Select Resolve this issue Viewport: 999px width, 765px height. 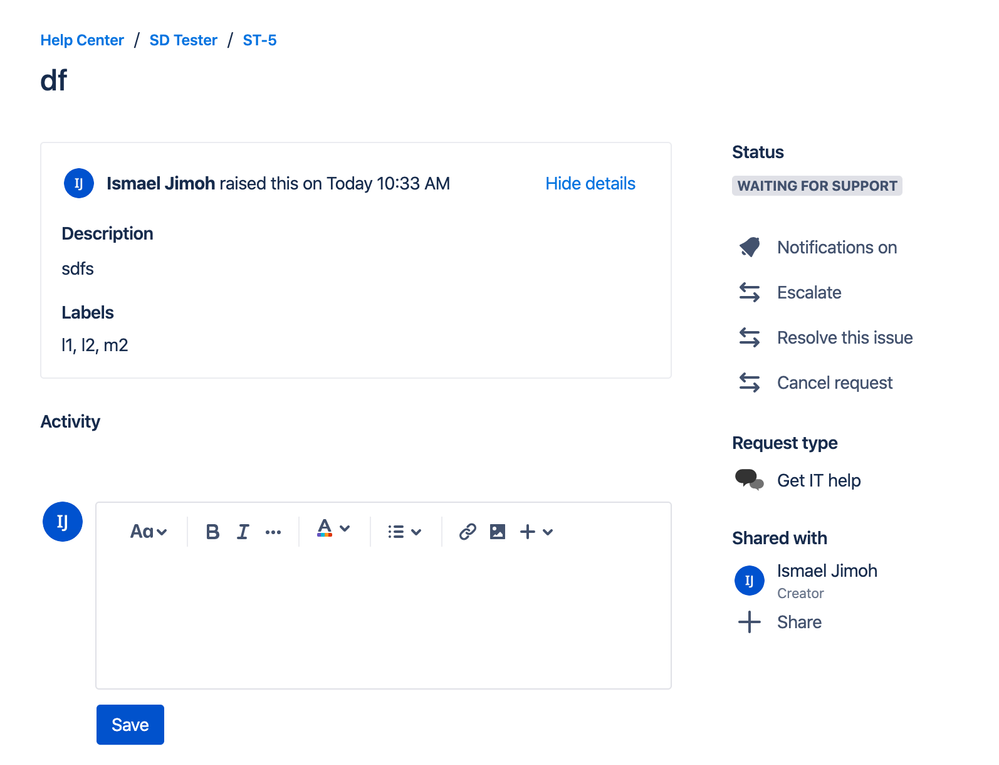pos(844,337)
